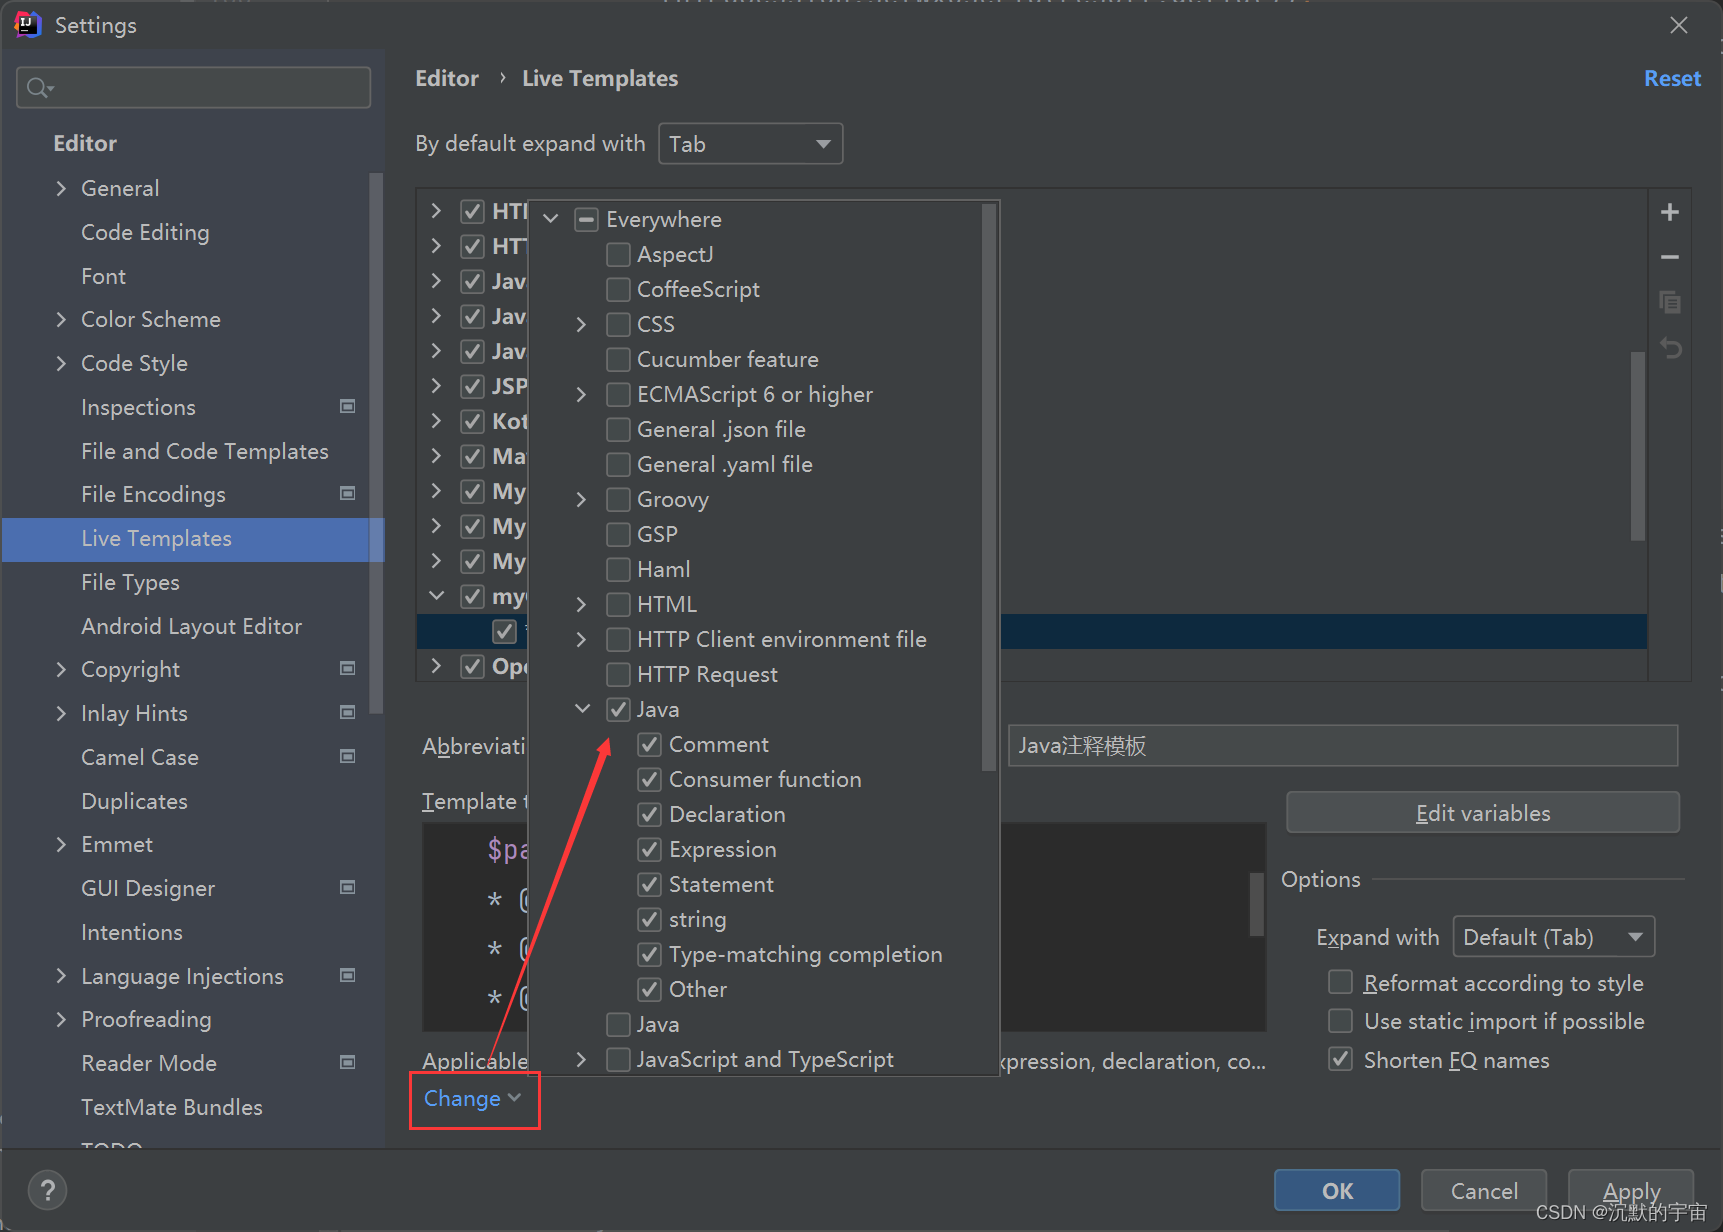
Task: Toggle Reformat according to style checkbox
Action: tap(1340, 982)
